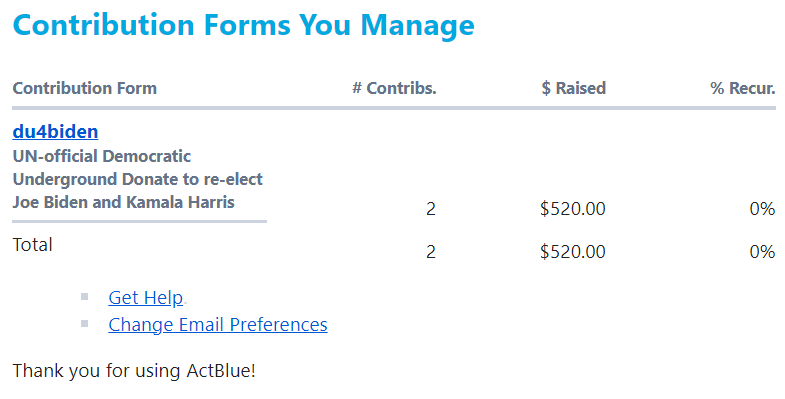Open the du4biden contribution form link
Image resolution: width=785 pixels, height=399 pixels.
click(55, 132)
